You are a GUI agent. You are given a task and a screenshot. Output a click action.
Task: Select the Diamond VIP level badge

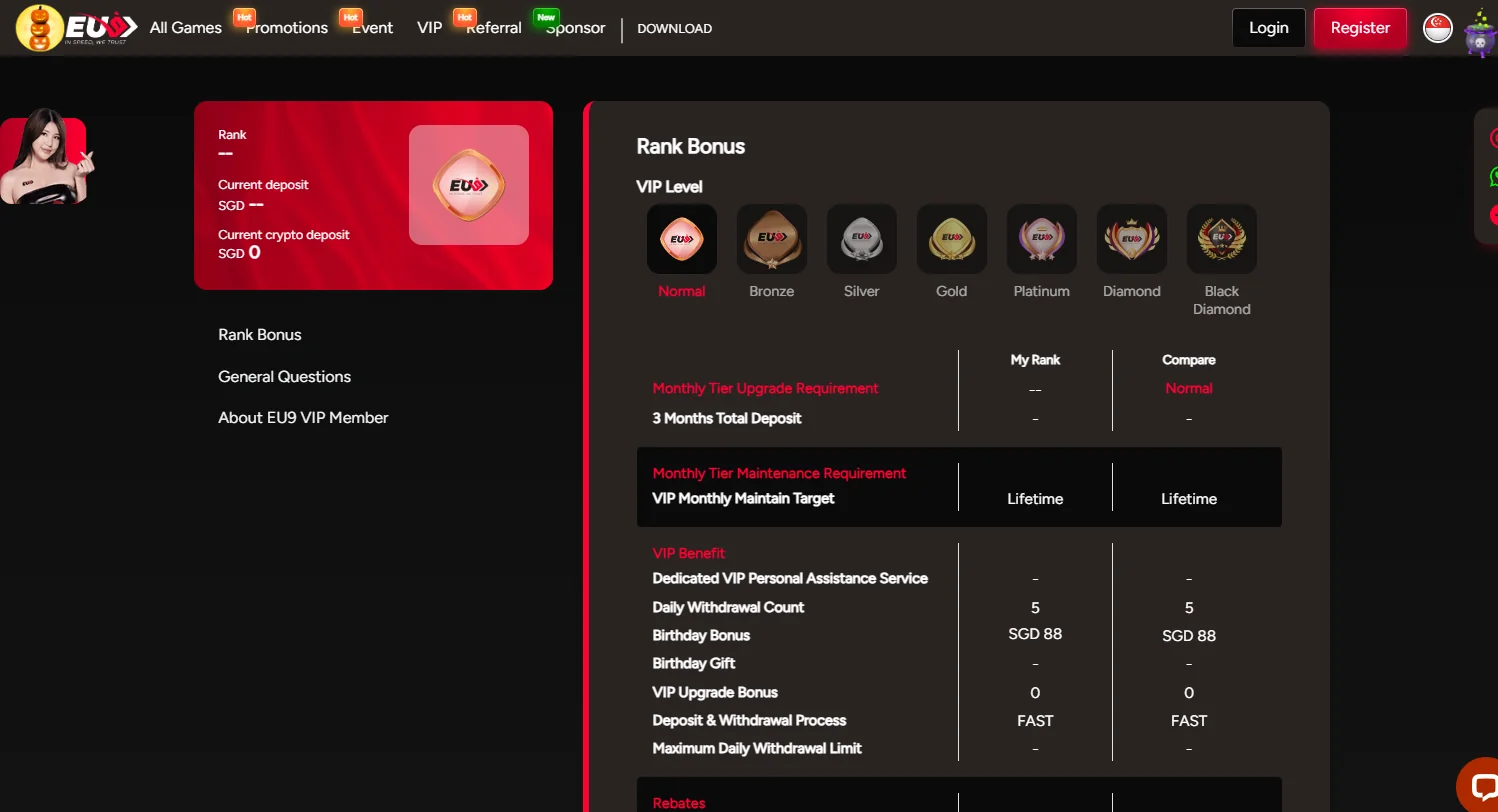tap(1132, 239)
